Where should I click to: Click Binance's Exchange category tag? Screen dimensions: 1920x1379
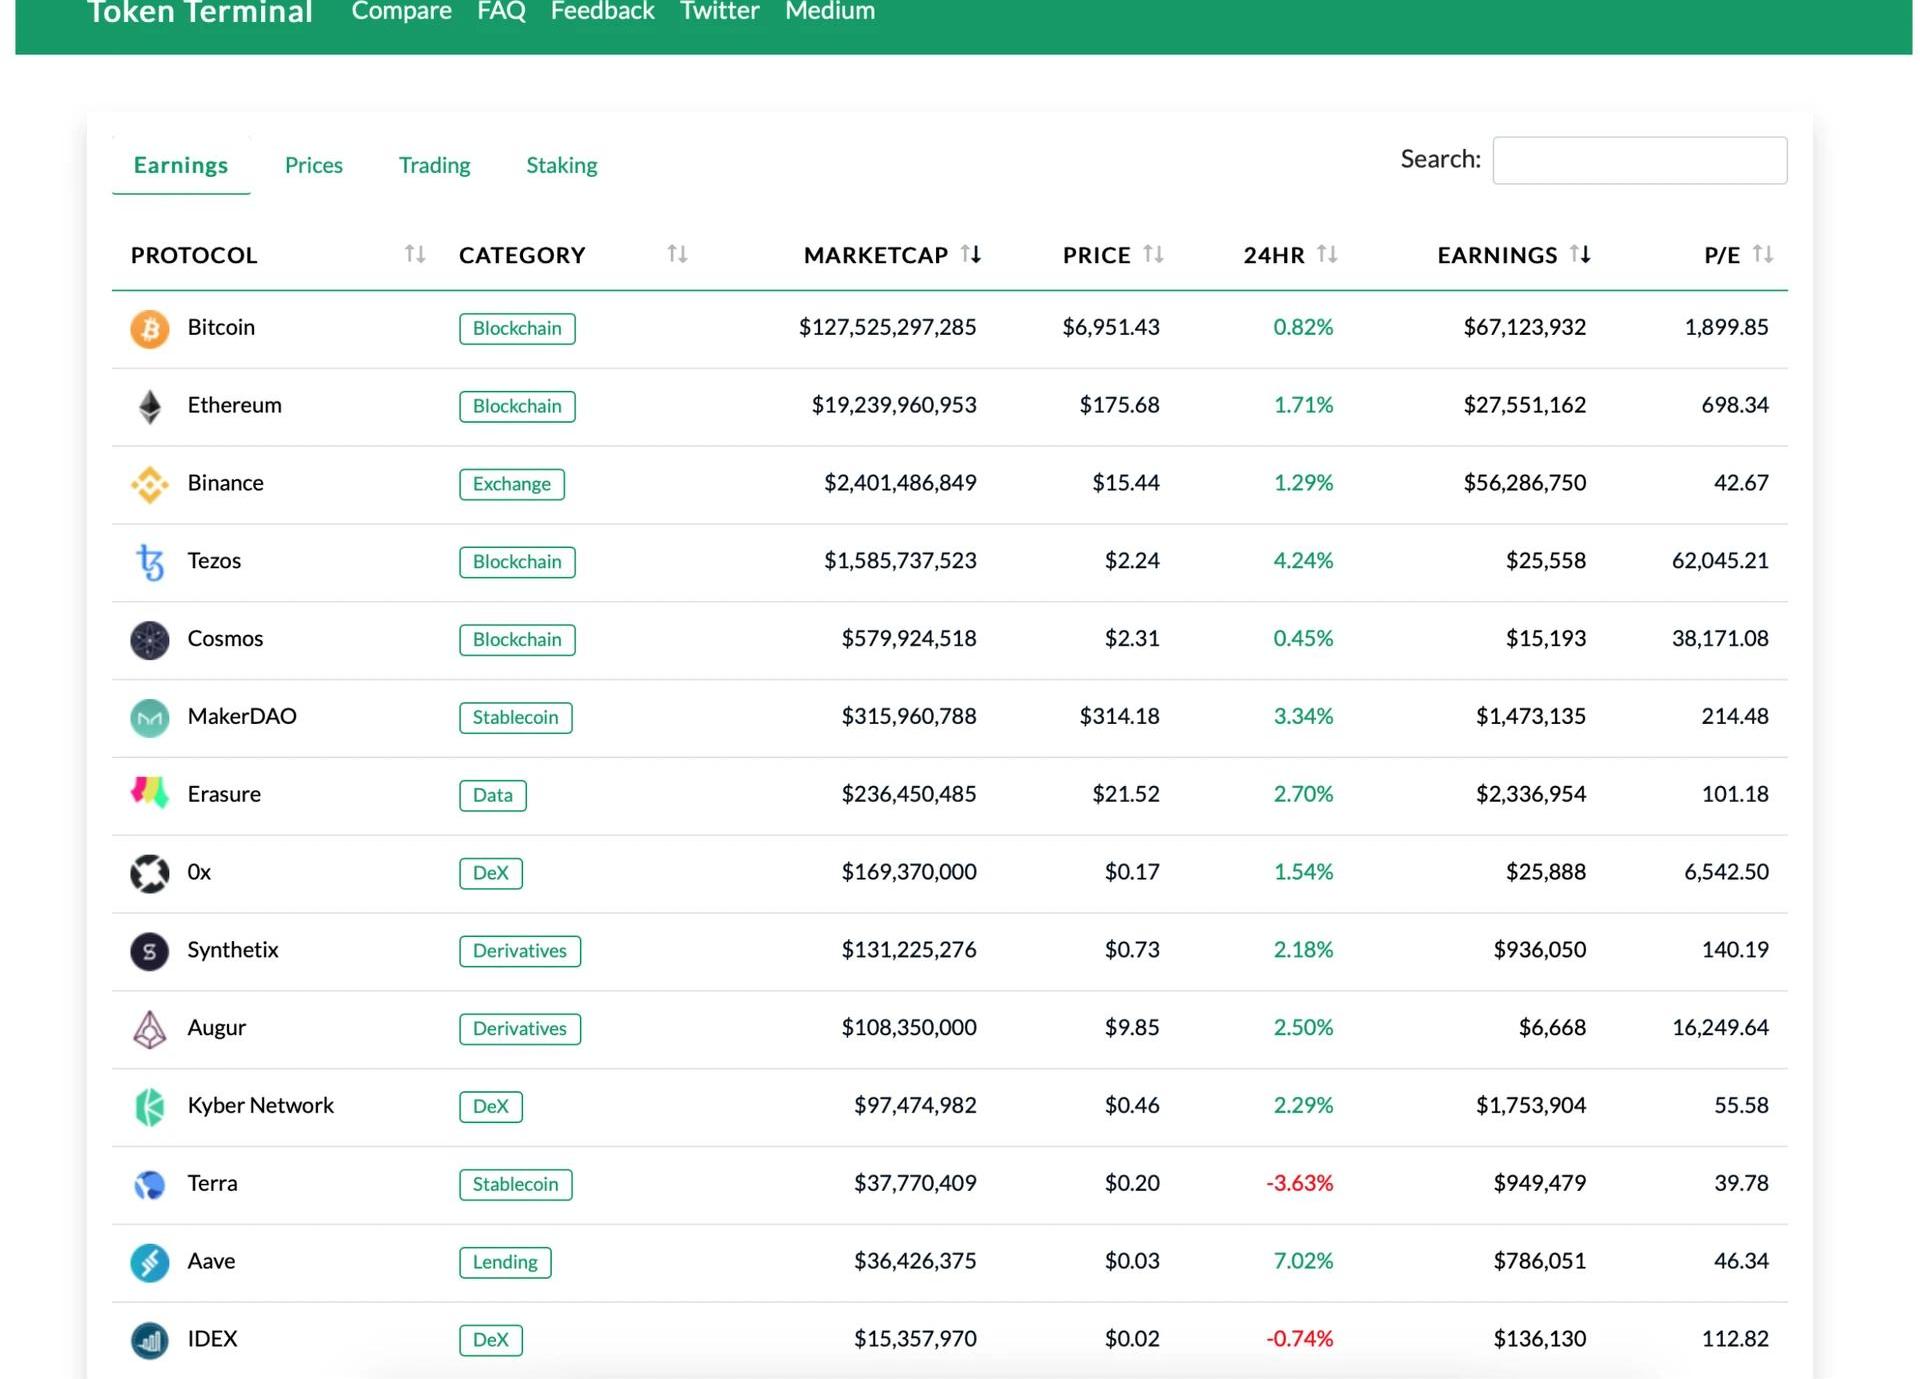(512, 484)
